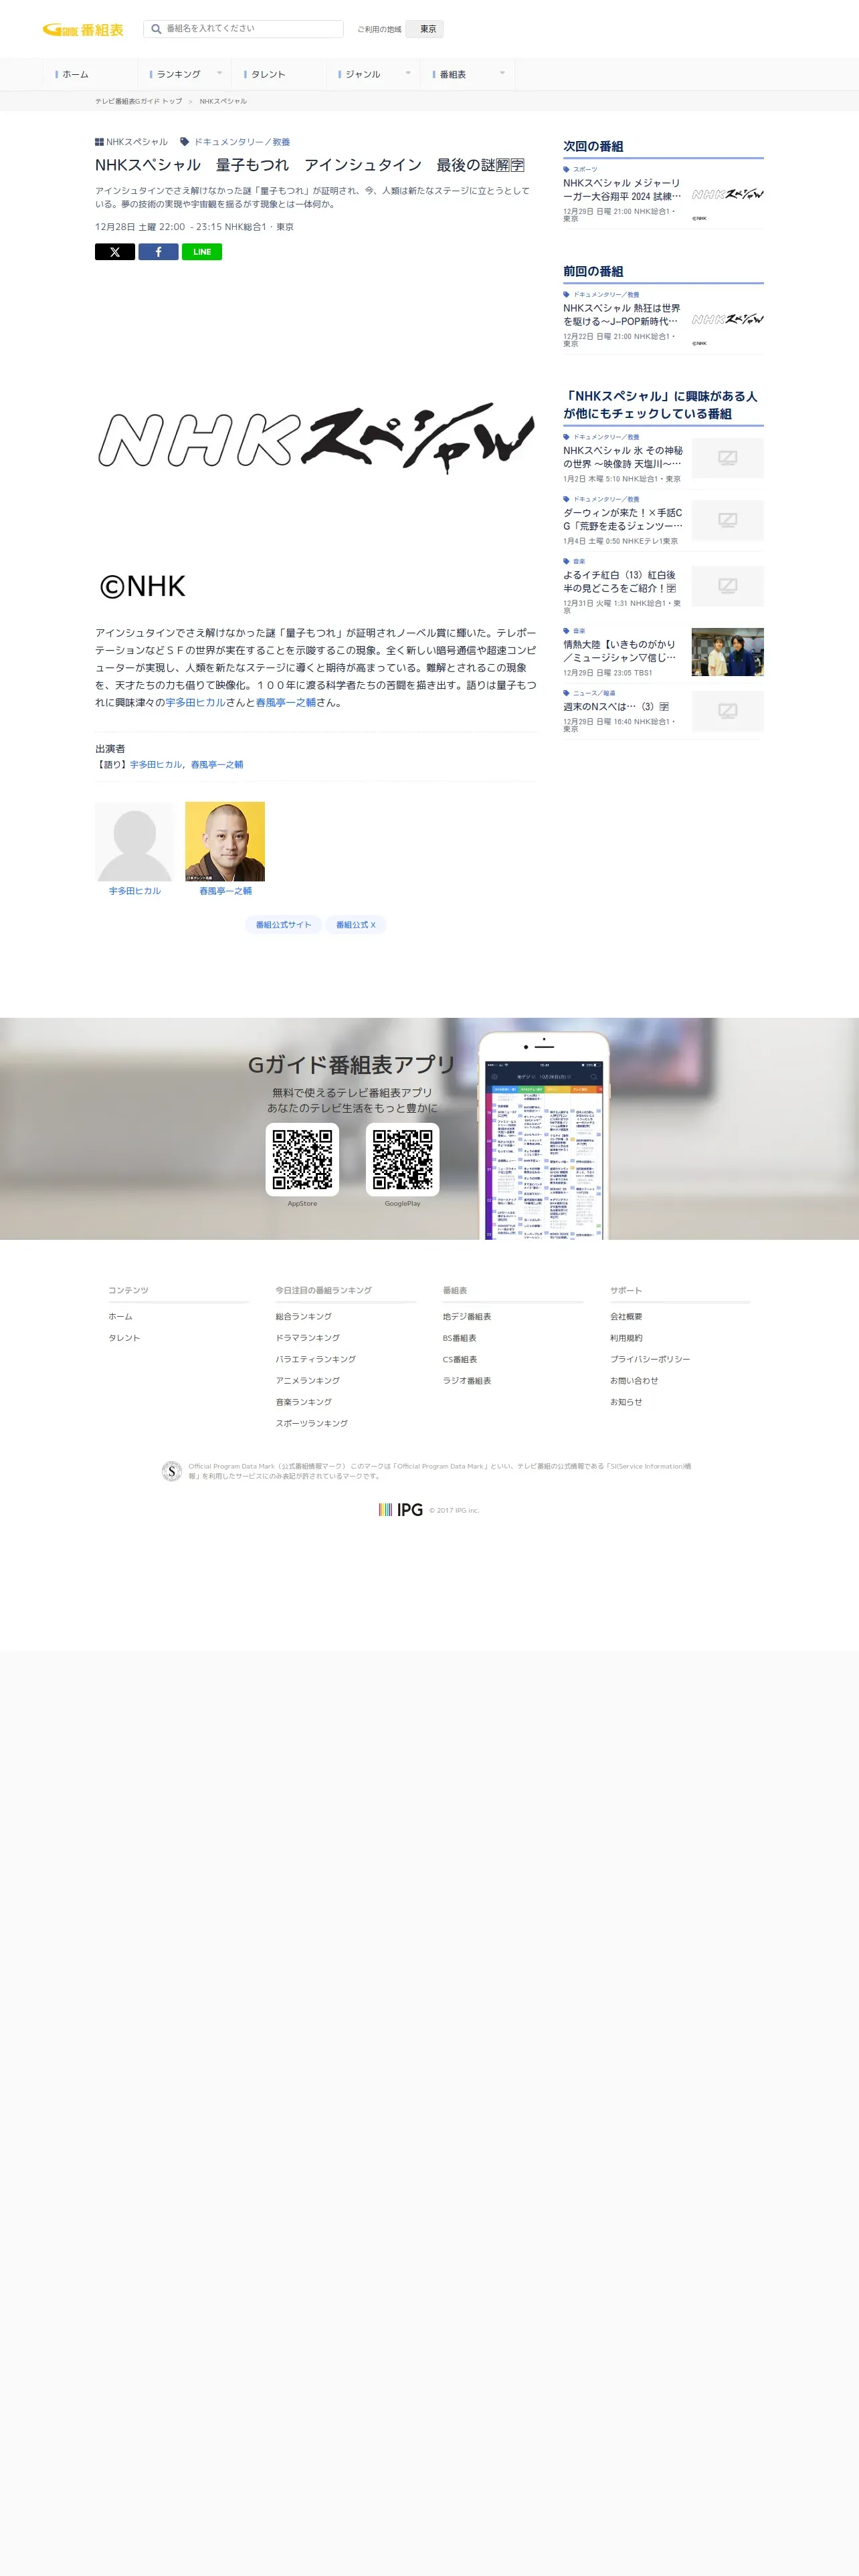Open 宇多田ヒカル link in the description
The width and height of the screenshot is (859, 2576).
pyautogui.click(x=195, y=703)
